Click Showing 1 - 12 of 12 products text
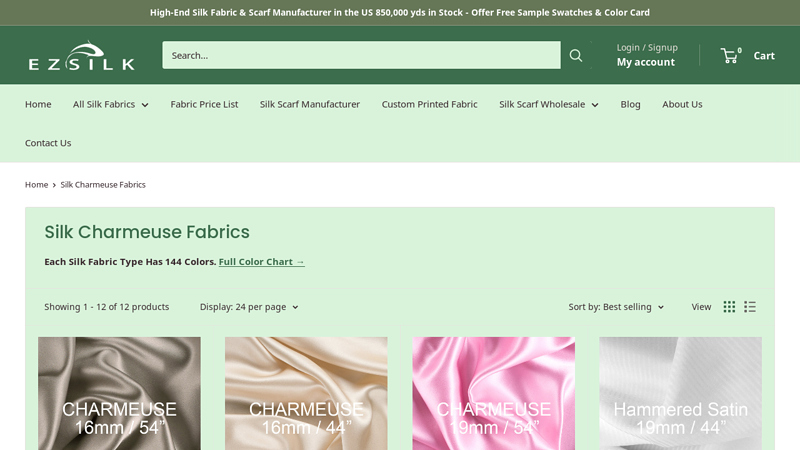The height and width of the screenshot is (450, 800). [107, 307]
